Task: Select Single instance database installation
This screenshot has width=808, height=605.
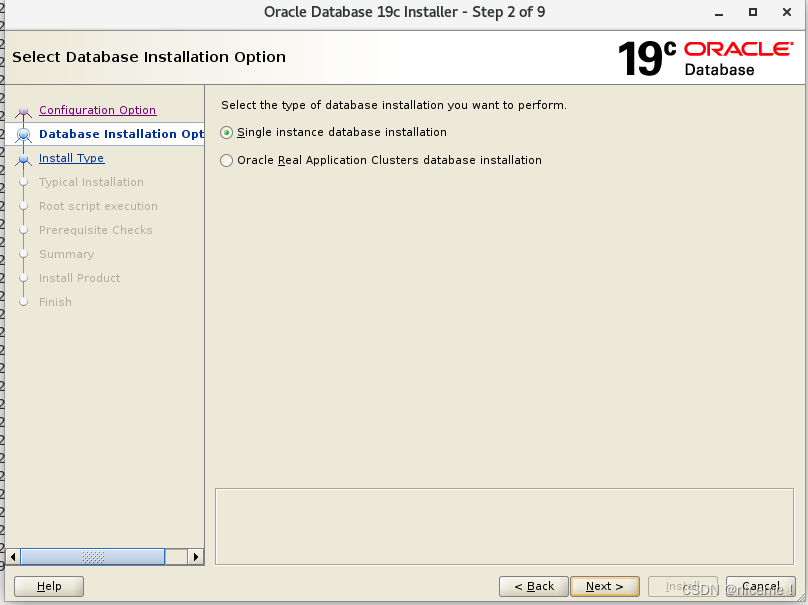Action: tap(227, 132)
